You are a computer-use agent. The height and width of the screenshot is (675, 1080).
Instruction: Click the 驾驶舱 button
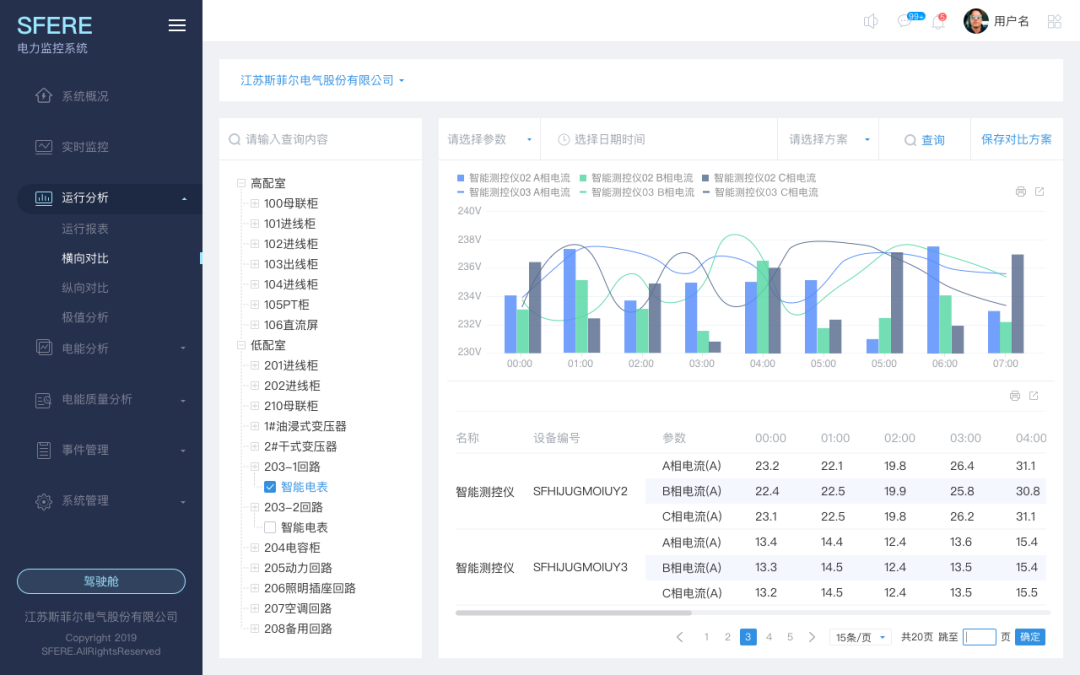[x=101, y=581]
